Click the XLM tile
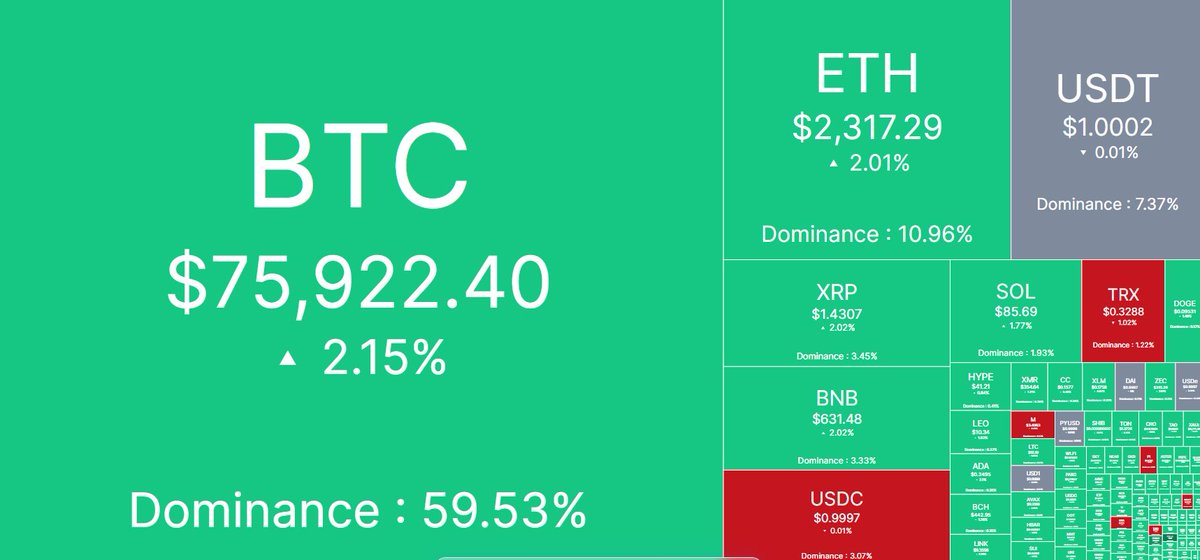This screenshot has height=560, width=1200. [x=1098, y=384]
